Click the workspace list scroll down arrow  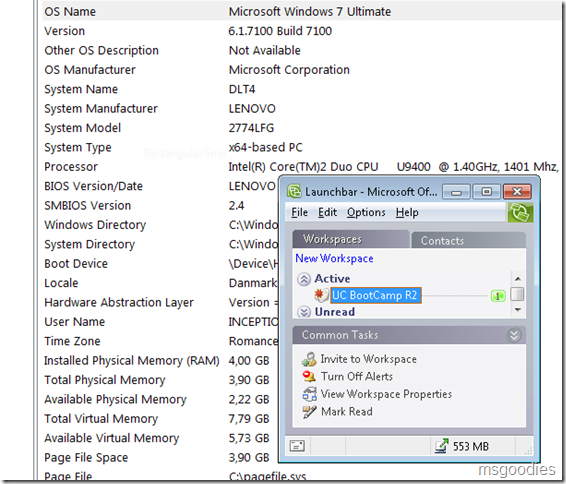click(518, 310)
